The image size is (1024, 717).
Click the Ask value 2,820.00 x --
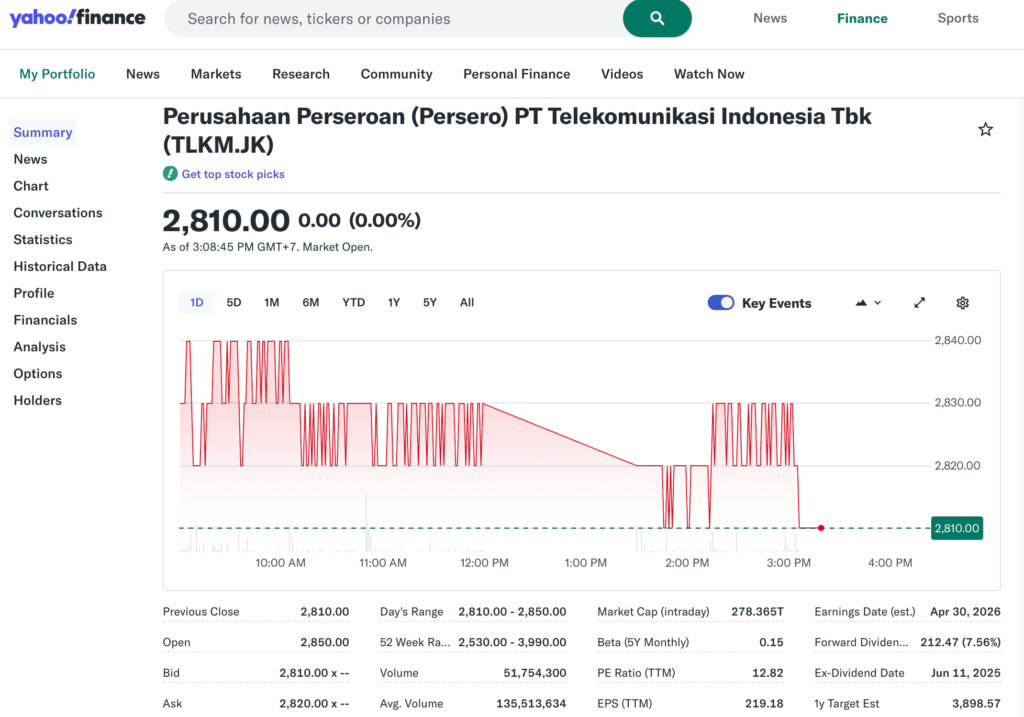pyautogui.click(x=314, y=703)
